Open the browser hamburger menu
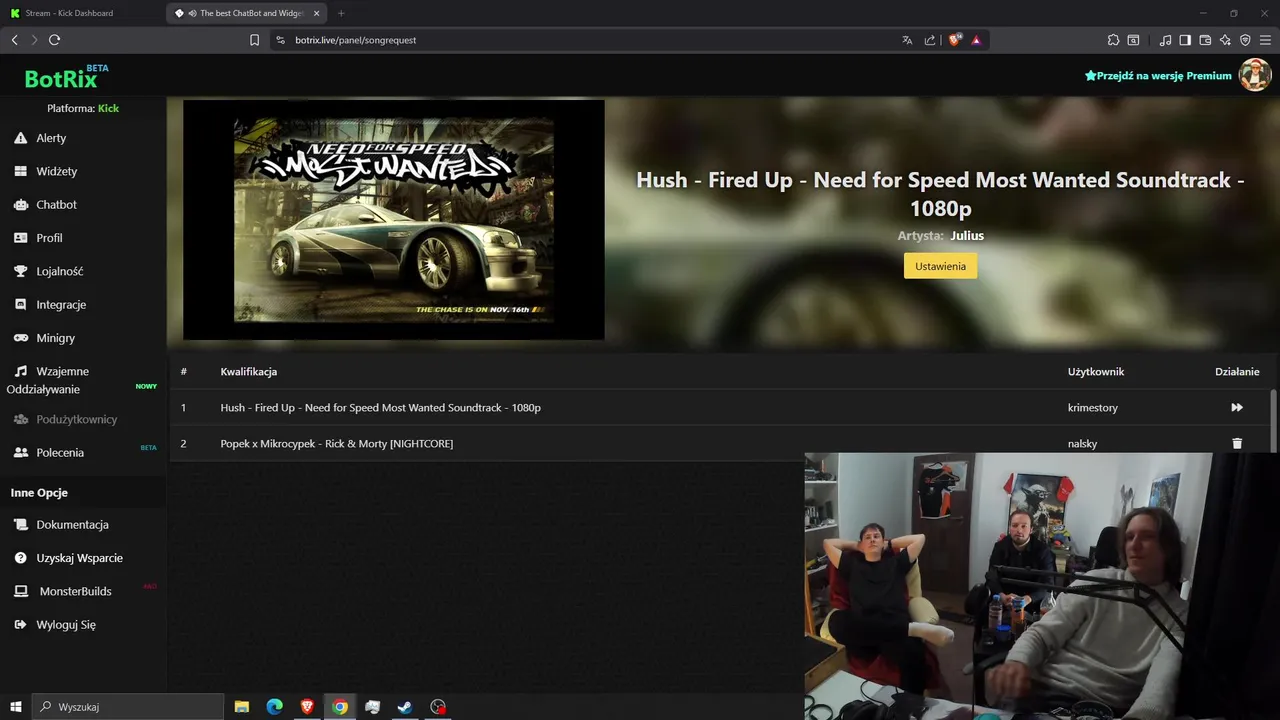The image size is (1280, 720). coord(1266,40)
